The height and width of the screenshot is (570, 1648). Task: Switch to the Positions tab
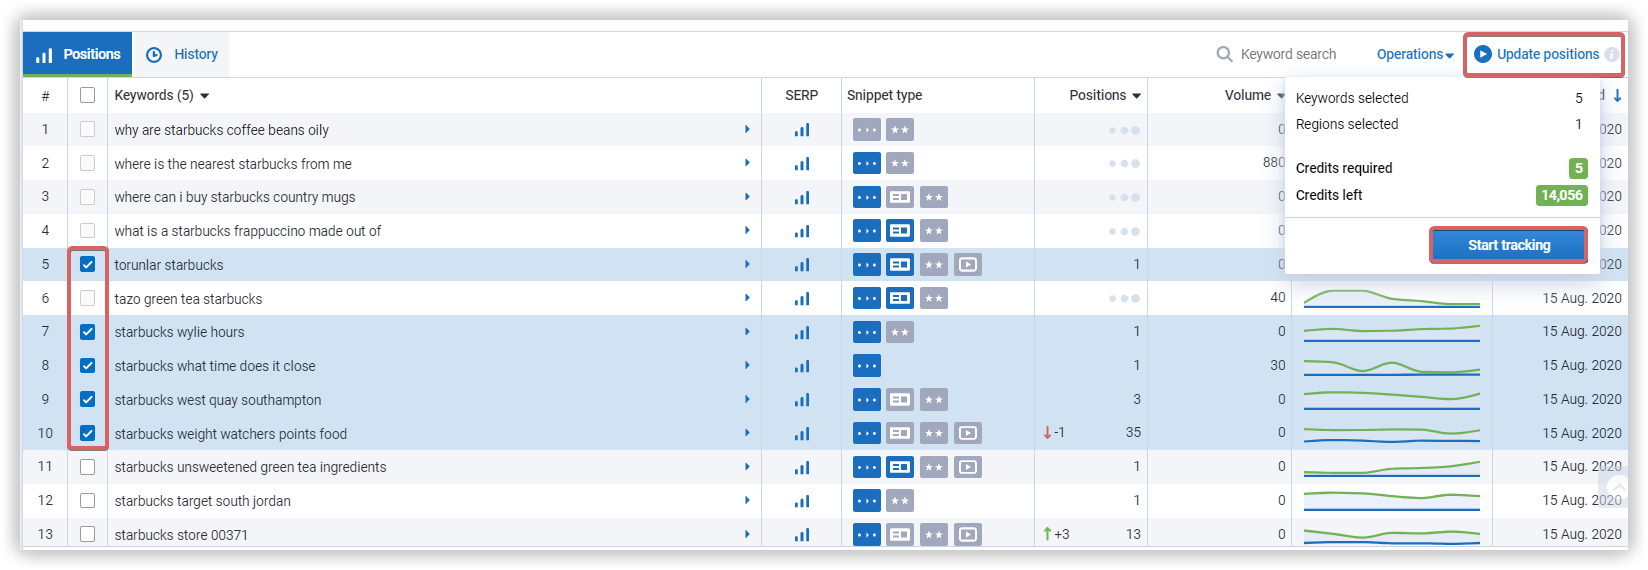[x=78, y=55]
